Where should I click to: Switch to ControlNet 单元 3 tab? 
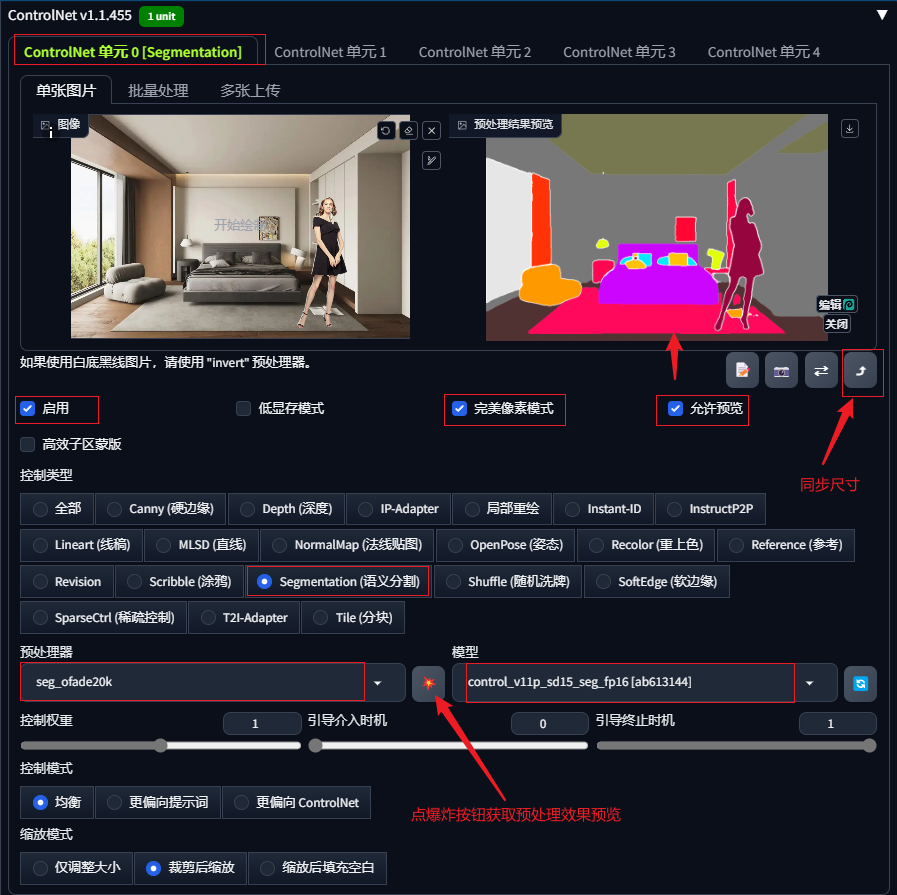pos(619,52)
